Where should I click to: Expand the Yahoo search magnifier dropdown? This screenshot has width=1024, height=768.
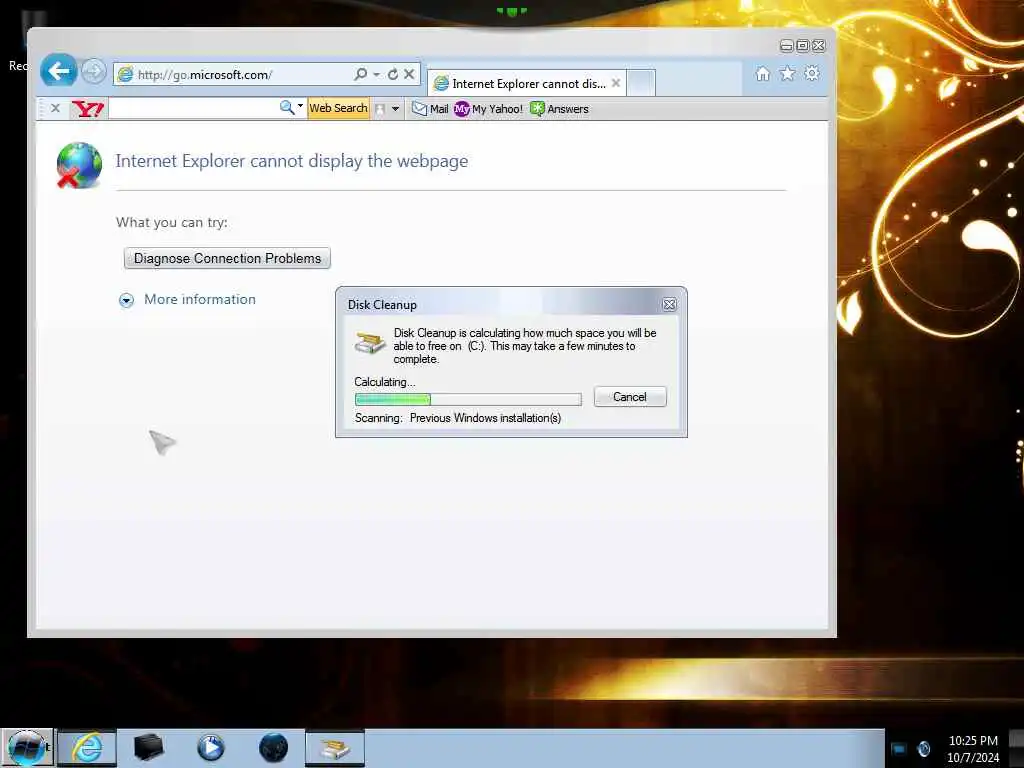tap(300, 105)
